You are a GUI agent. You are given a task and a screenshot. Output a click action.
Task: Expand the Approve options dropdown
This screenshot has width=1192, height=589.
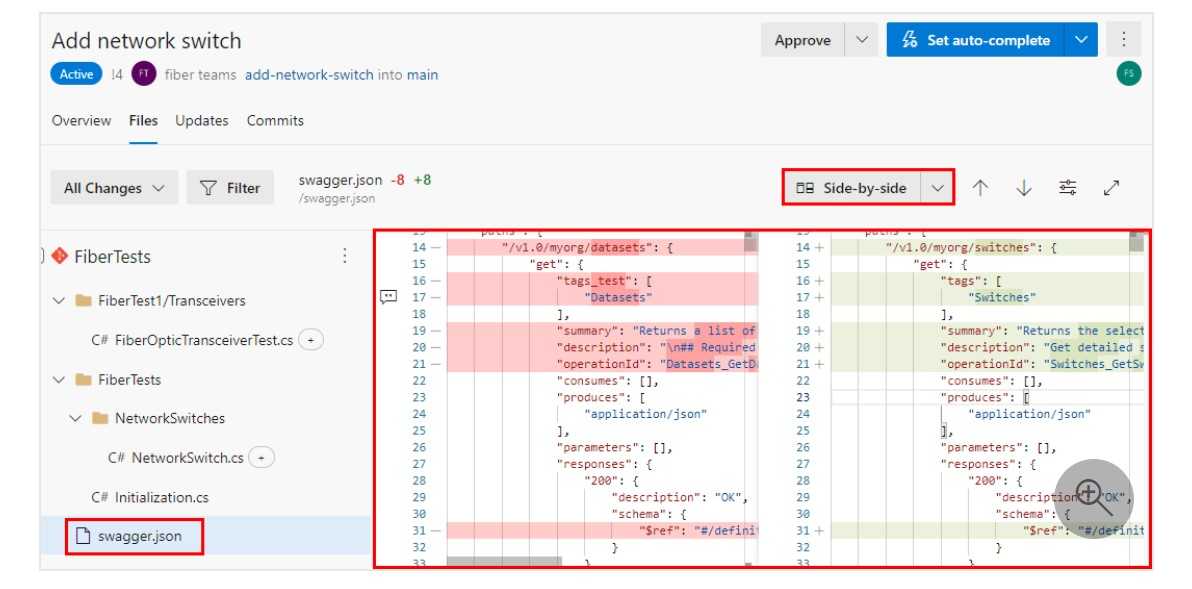click(x=860, y=39)
